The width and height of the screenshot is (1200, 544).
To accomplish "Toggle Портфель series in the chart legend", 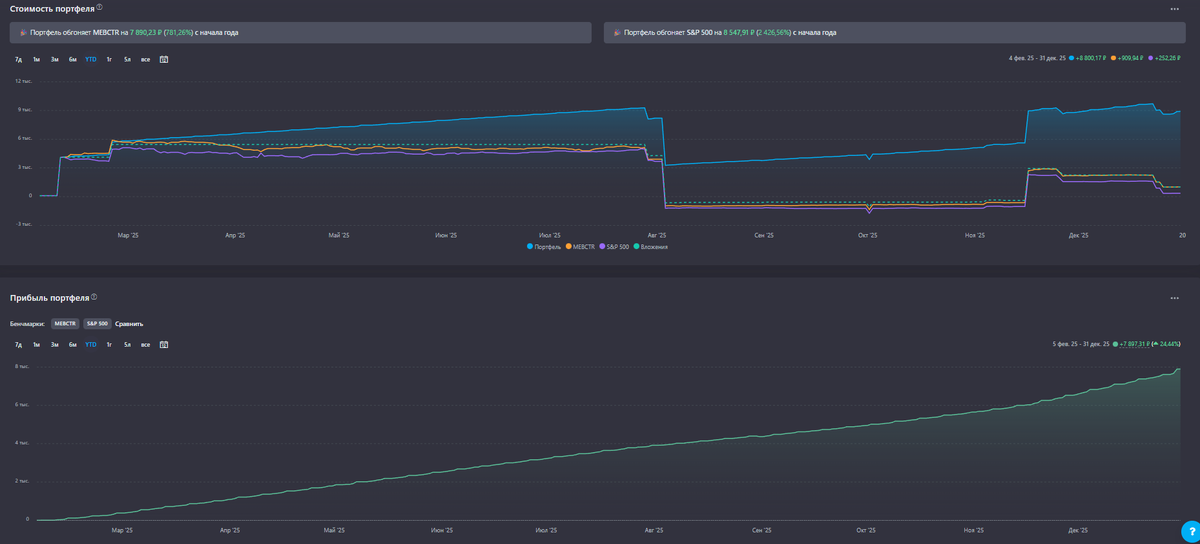I will (543, 246).
